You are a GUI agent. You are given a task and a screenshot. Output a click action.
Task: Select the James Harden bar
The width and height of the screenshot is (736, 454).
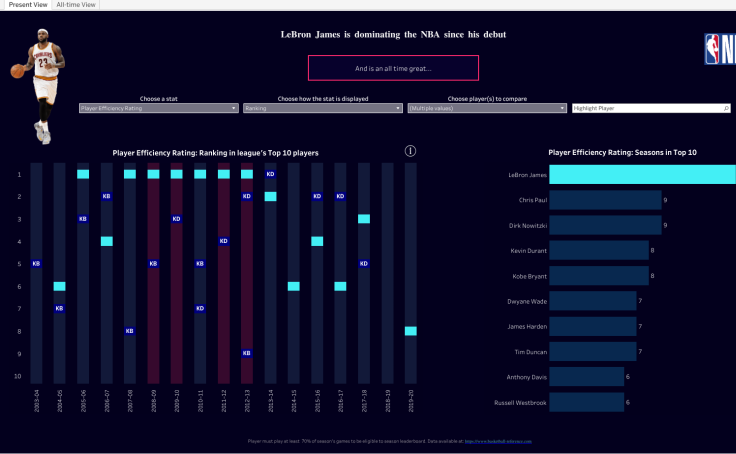(x=593, y=326)
